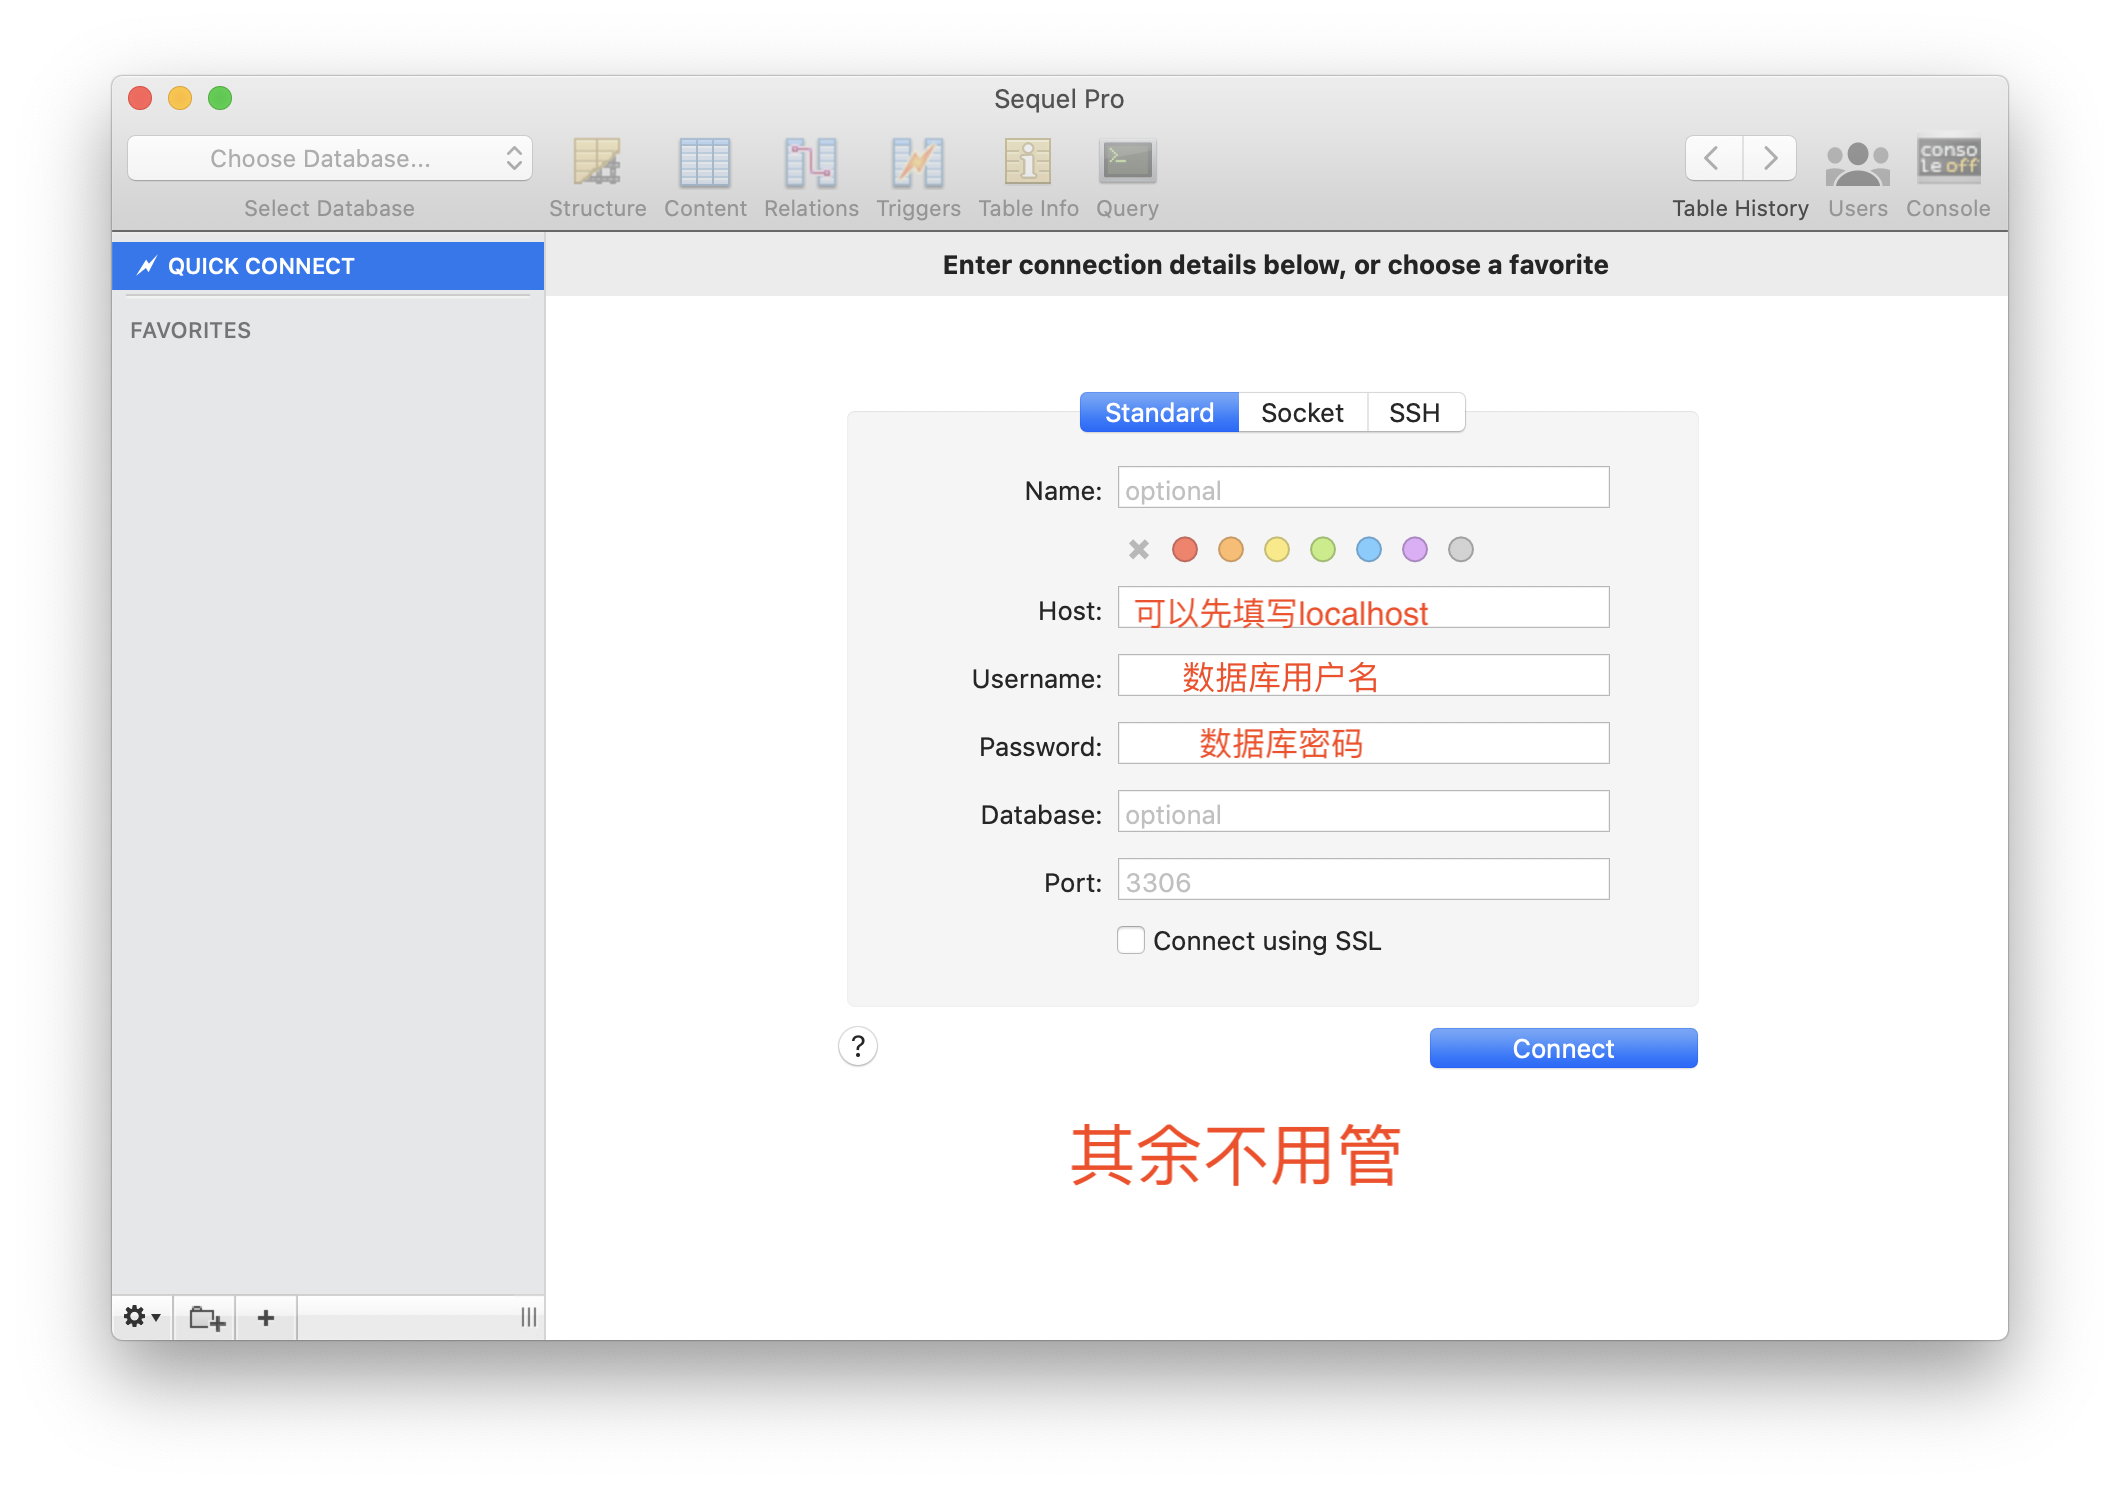
Task: Open the Structure view icon
Action: click(x=597, y=163)
